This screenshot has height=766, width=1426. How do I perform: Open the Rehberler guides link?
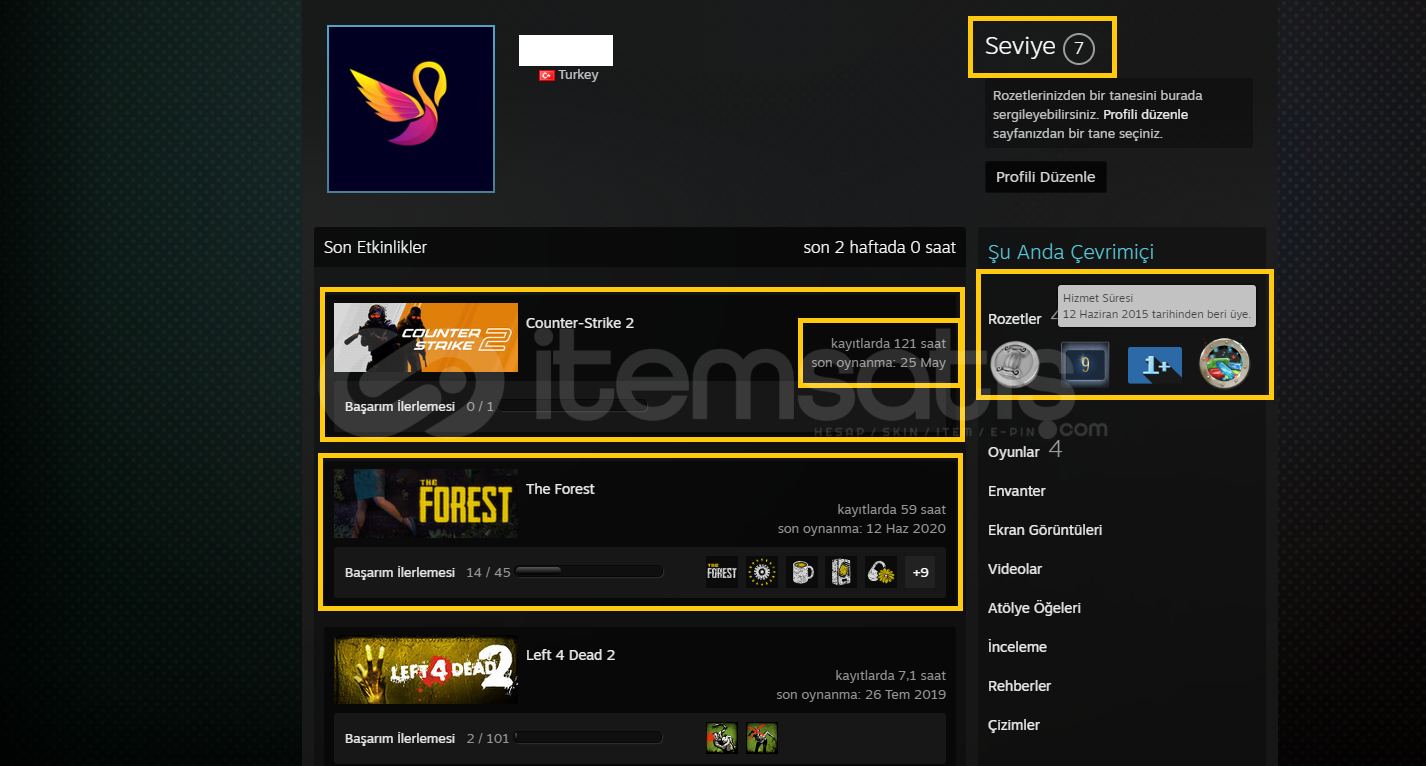tap(1019, 686)
